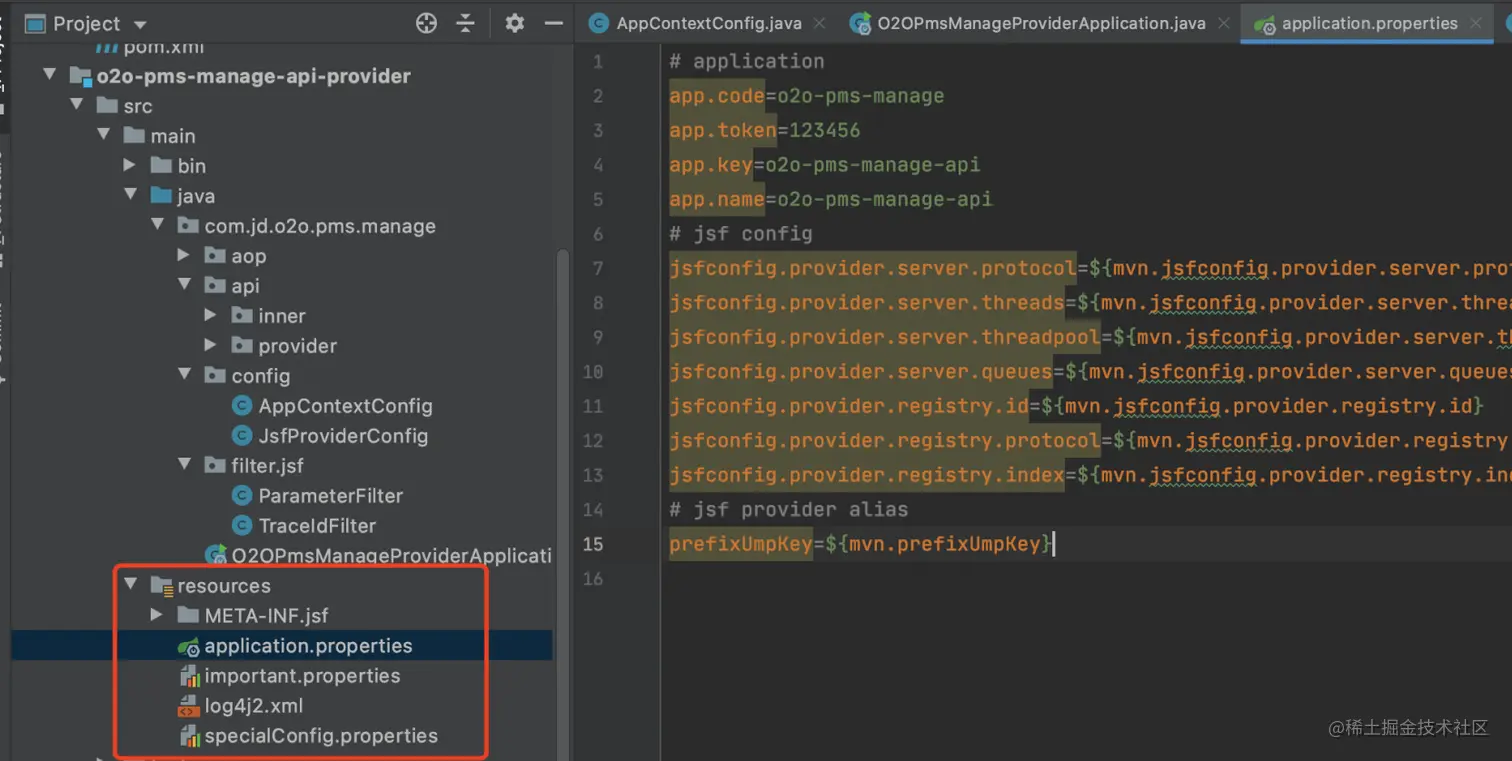
Task: Collapse com.jd.o2o.pms.manage package arrow
Action: (158, 225)
